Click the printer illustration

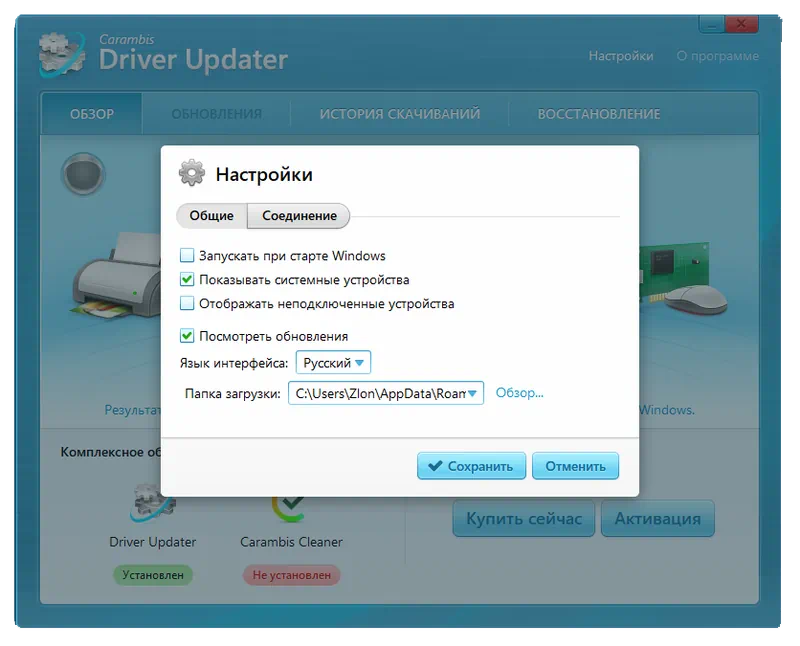tap(116, 276)
